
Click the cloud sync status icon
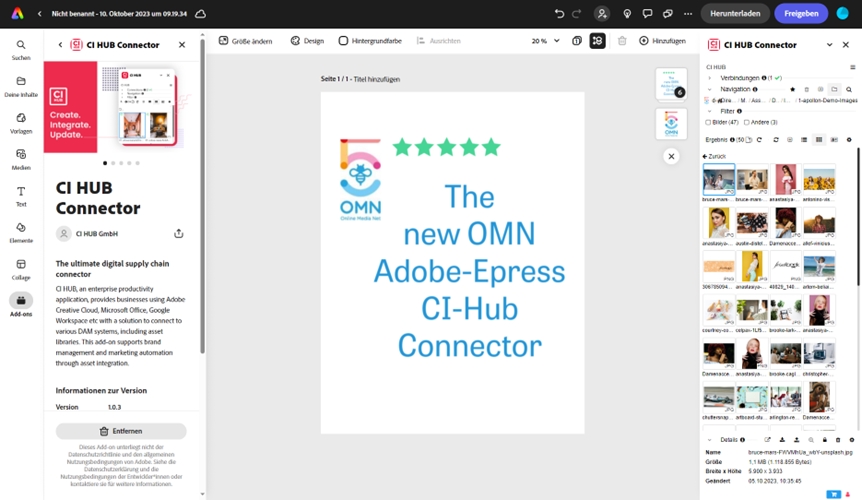(201, 13)
